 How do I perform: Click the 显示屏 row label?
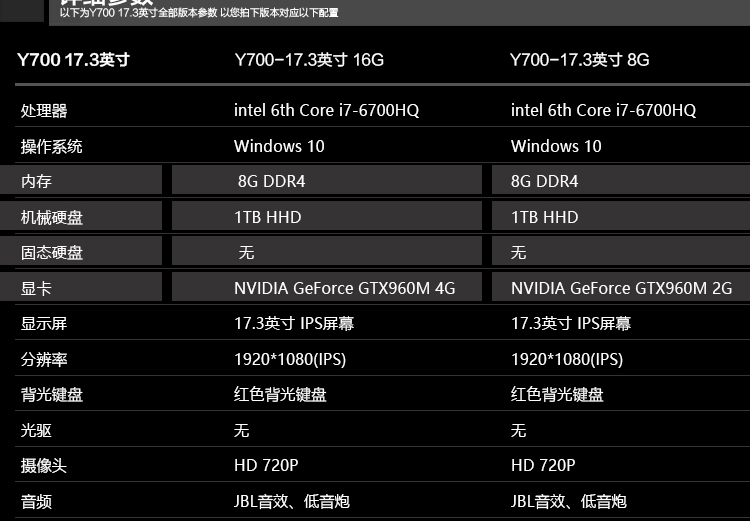[x=44, y=323]
